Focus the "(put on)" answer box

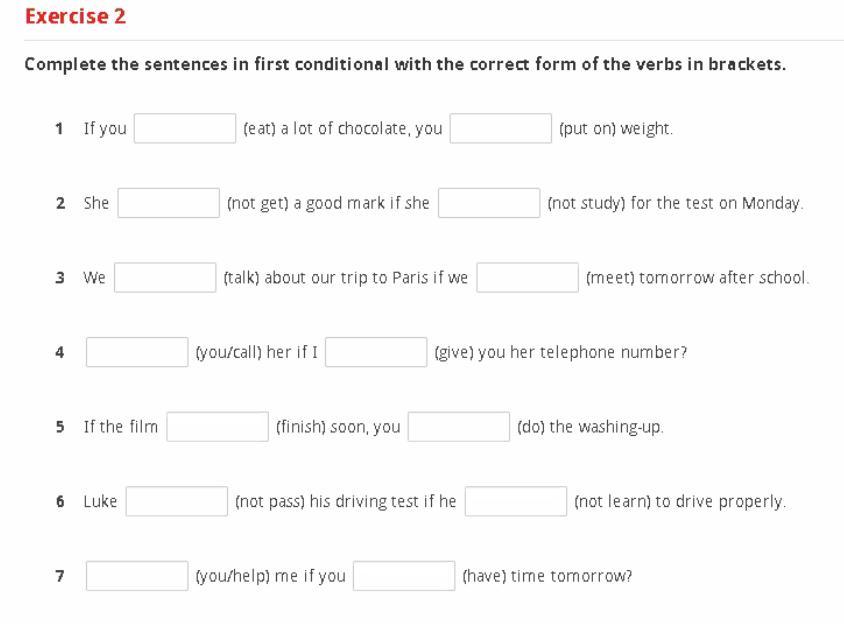tap(500, 129)
